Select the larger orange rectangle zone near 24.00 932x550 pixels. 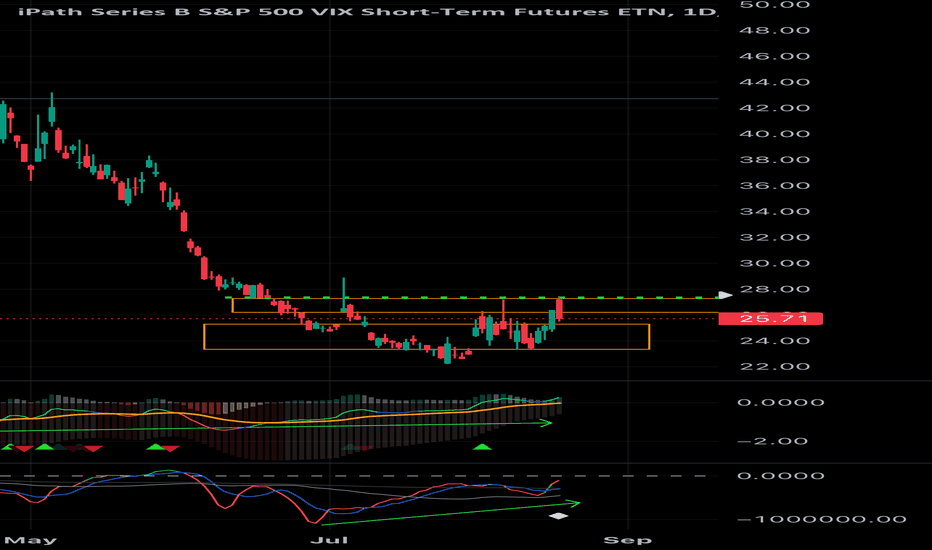tap(427, 337)
